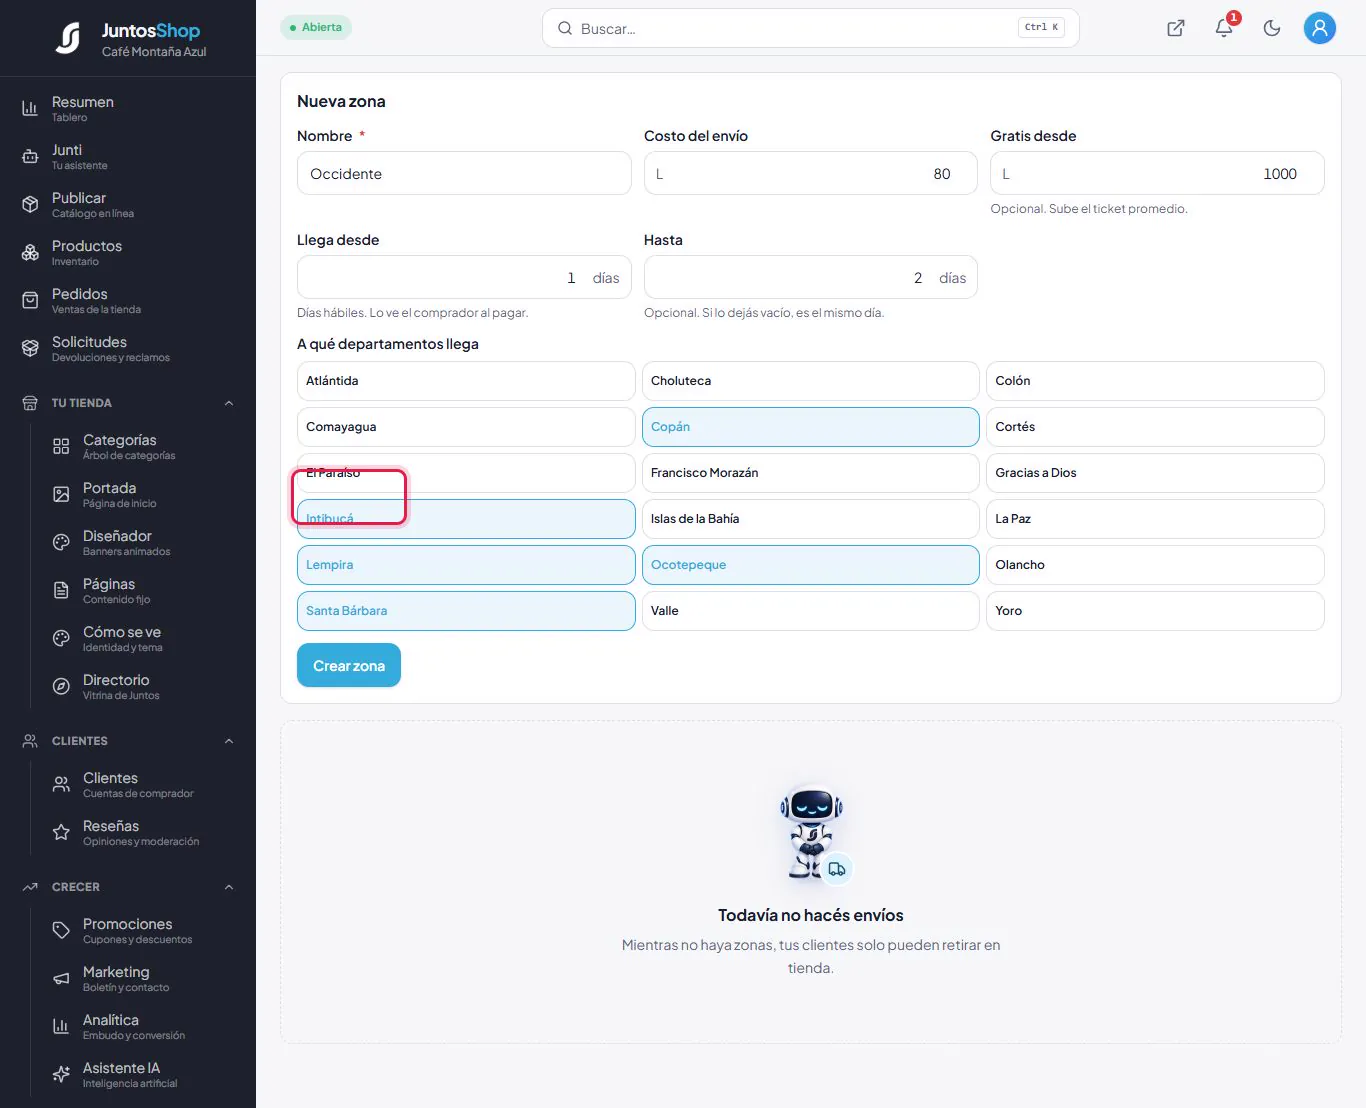The width and height of the screenshot is (1366, 1108).
Task: Click the Junti robot icon in sidebar
Action: coord(30,156)
